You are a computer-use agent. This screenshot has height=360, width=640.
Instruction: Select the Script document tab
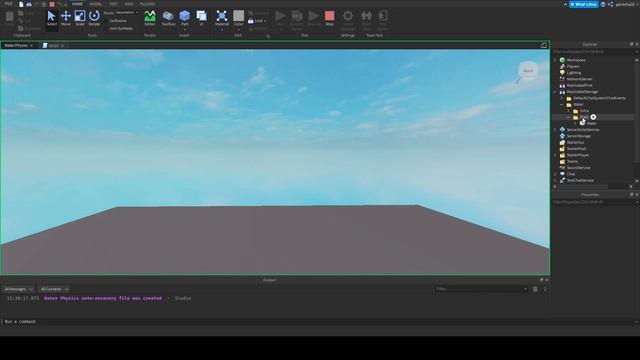click(53, 45)
